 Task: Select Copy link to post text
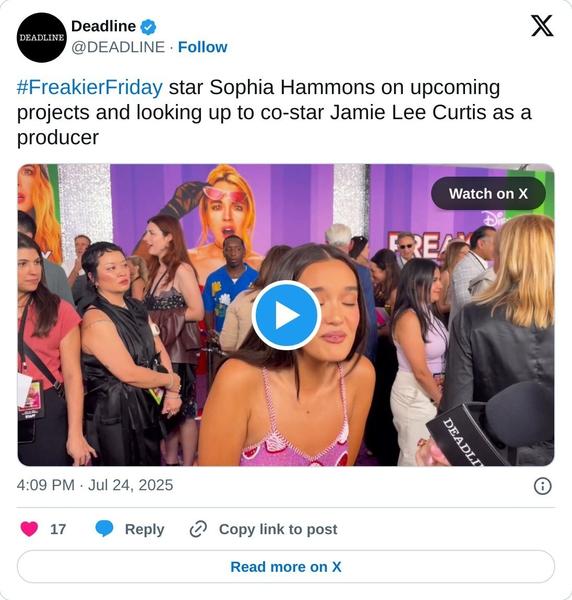[278, 529]
